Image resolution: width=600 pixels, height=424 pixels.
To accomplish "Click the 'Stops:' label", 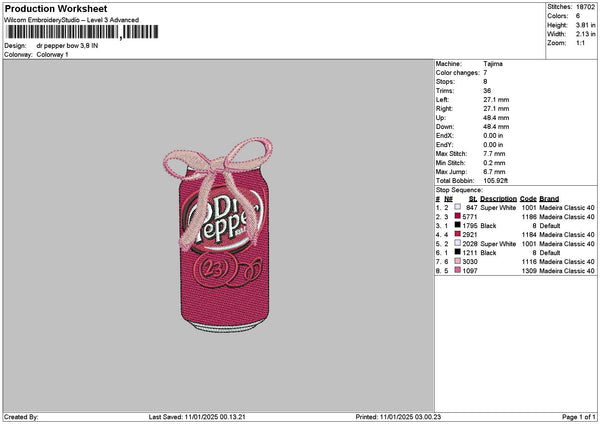I will (445, 82).
